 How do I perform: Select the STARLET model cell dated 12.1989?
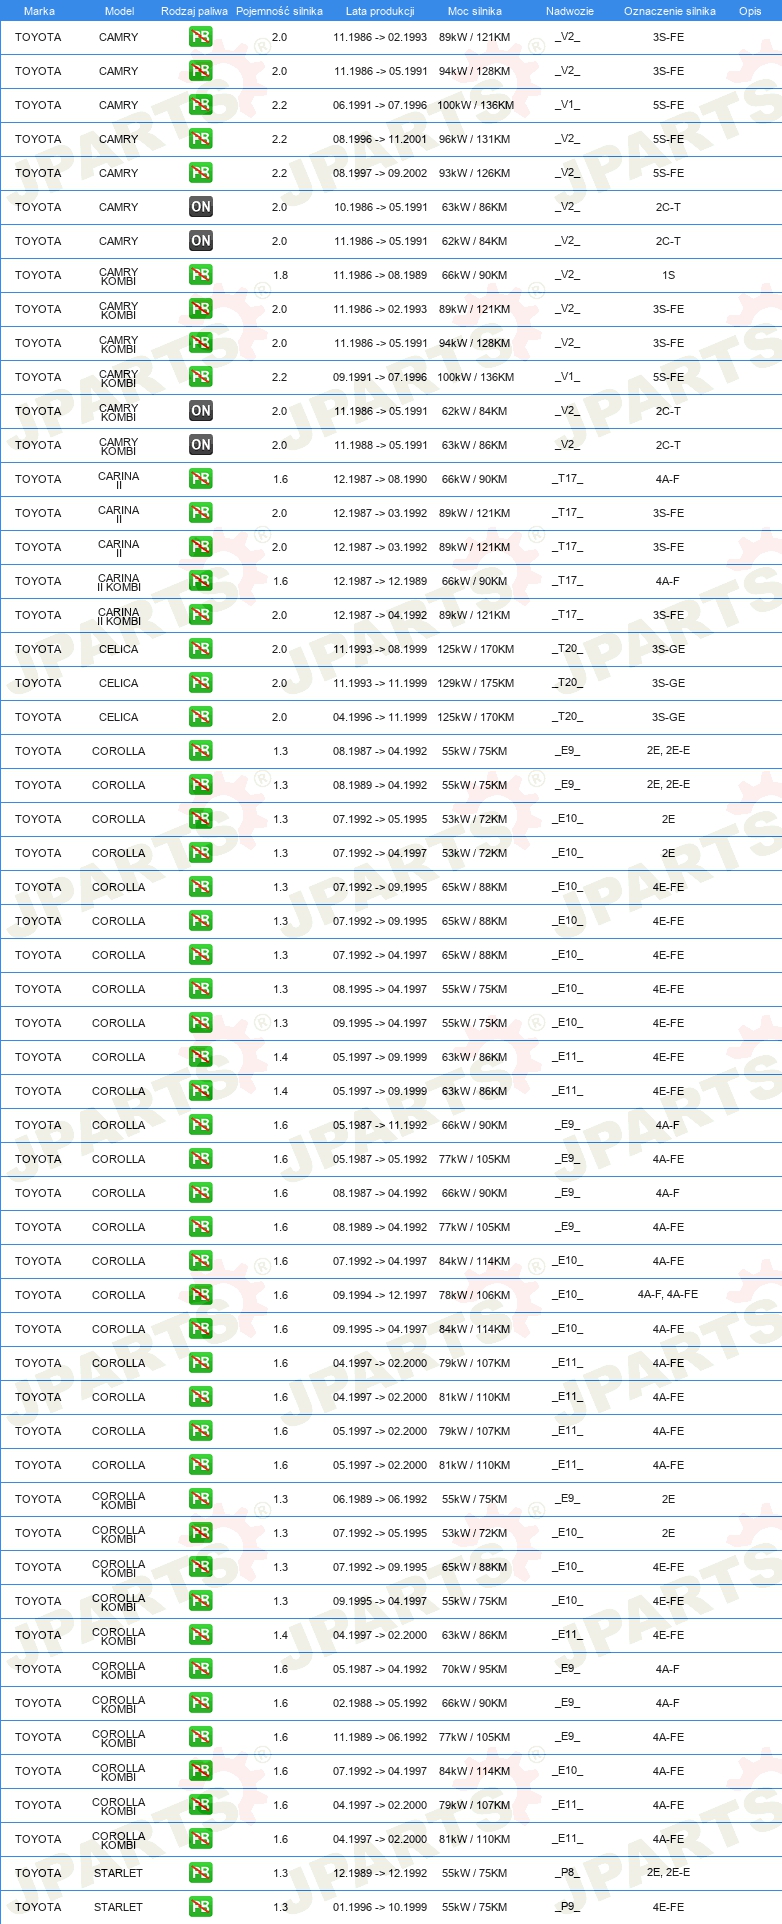pos(119,1873)
